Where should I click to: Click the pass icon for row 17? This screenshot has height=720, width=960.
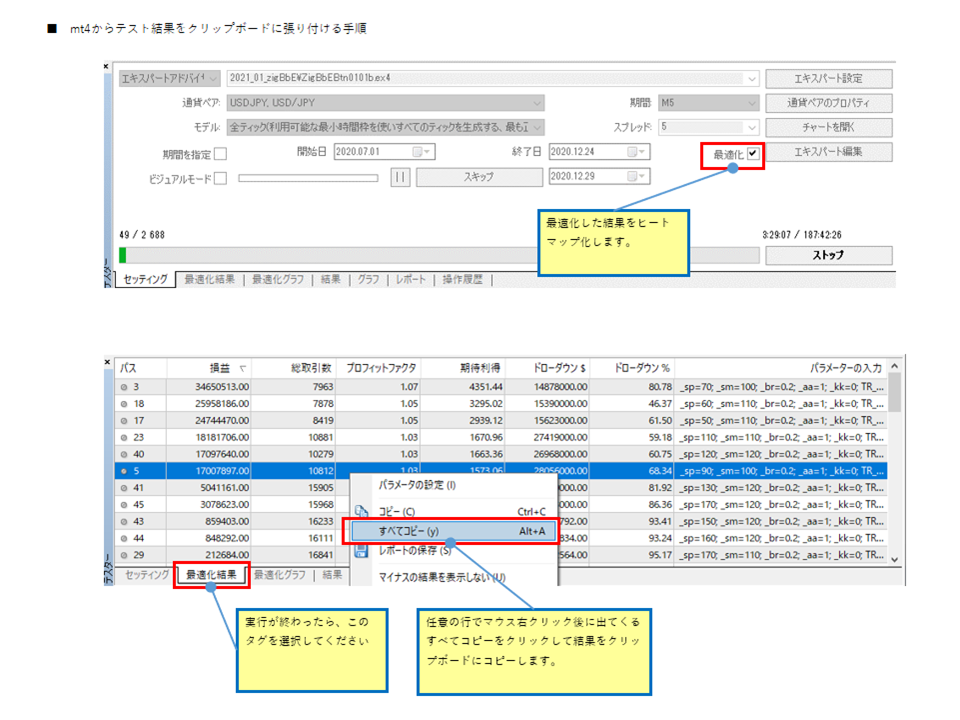(124, 421)
